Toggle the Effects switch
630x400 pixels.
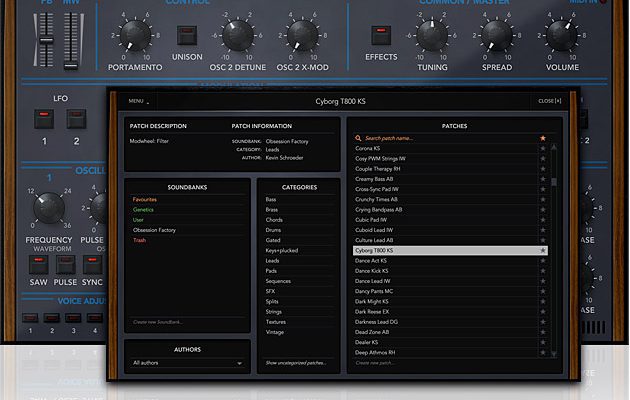click(381, 36)
